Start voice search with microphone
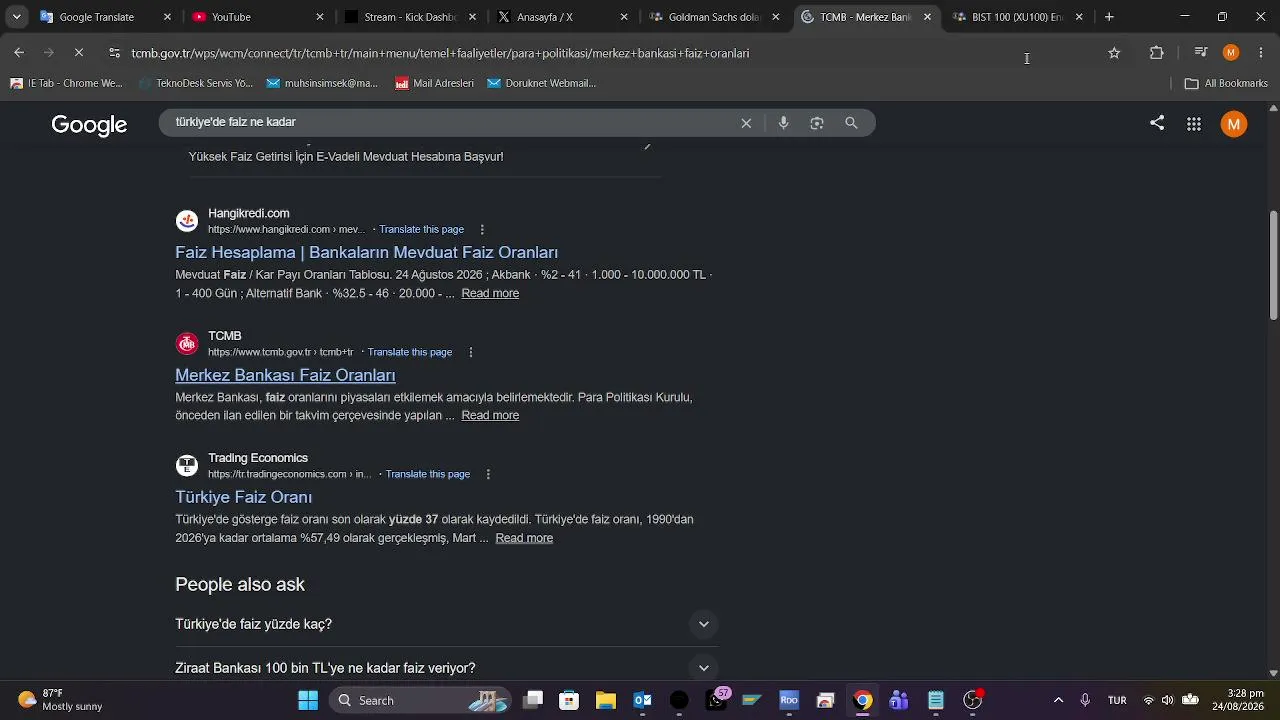1280x720 pixels. tap(784, 123)
